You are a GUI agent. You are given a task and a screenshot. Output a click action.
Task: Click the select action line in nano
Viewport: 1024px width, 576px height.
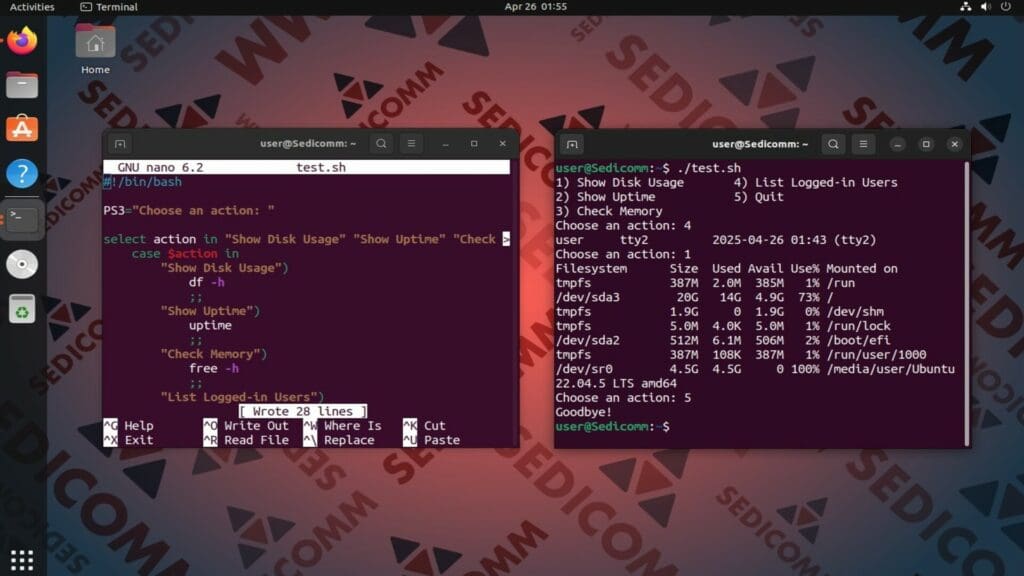coord(306,239)
